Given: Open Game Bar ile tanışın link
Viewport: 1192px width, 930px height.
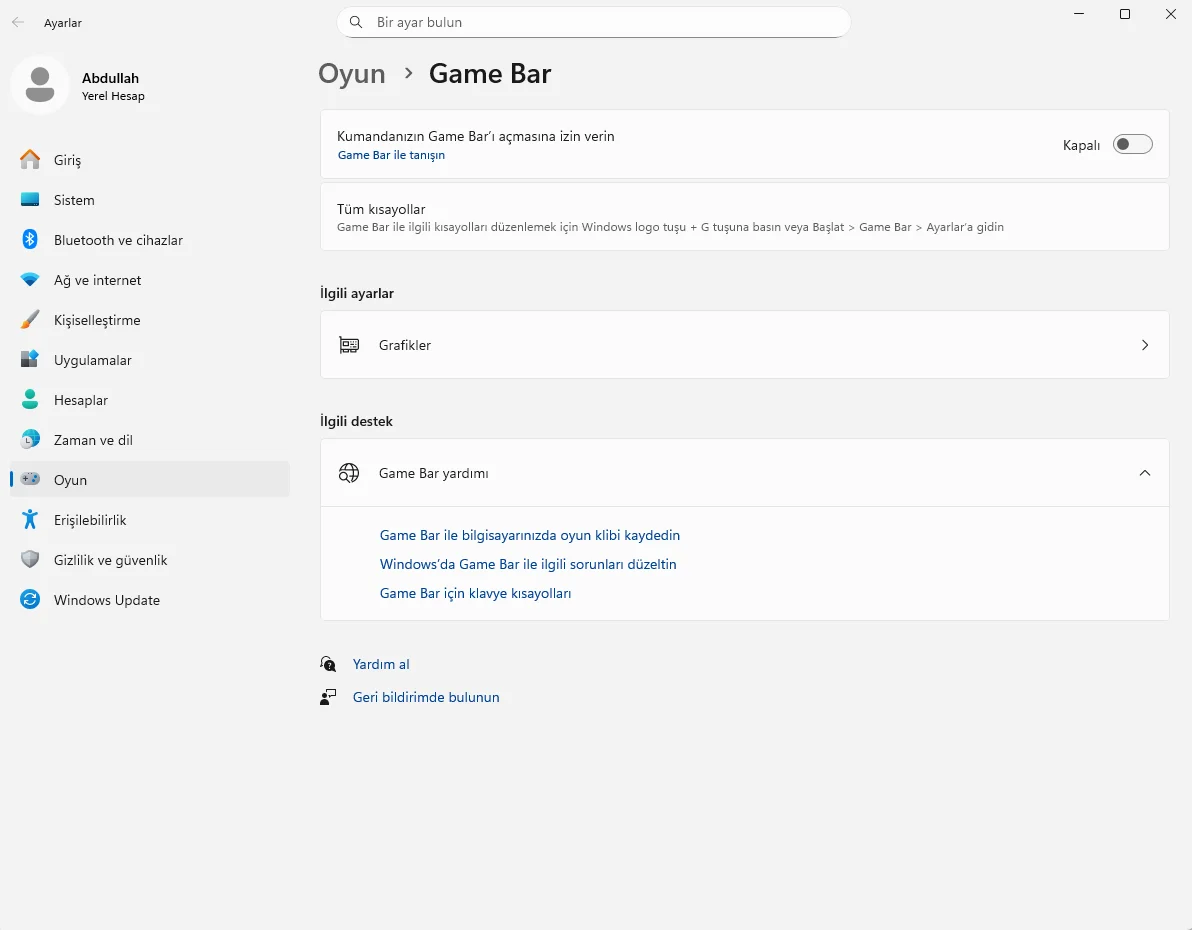Looking at the screenshot, I should pos(392,155).
